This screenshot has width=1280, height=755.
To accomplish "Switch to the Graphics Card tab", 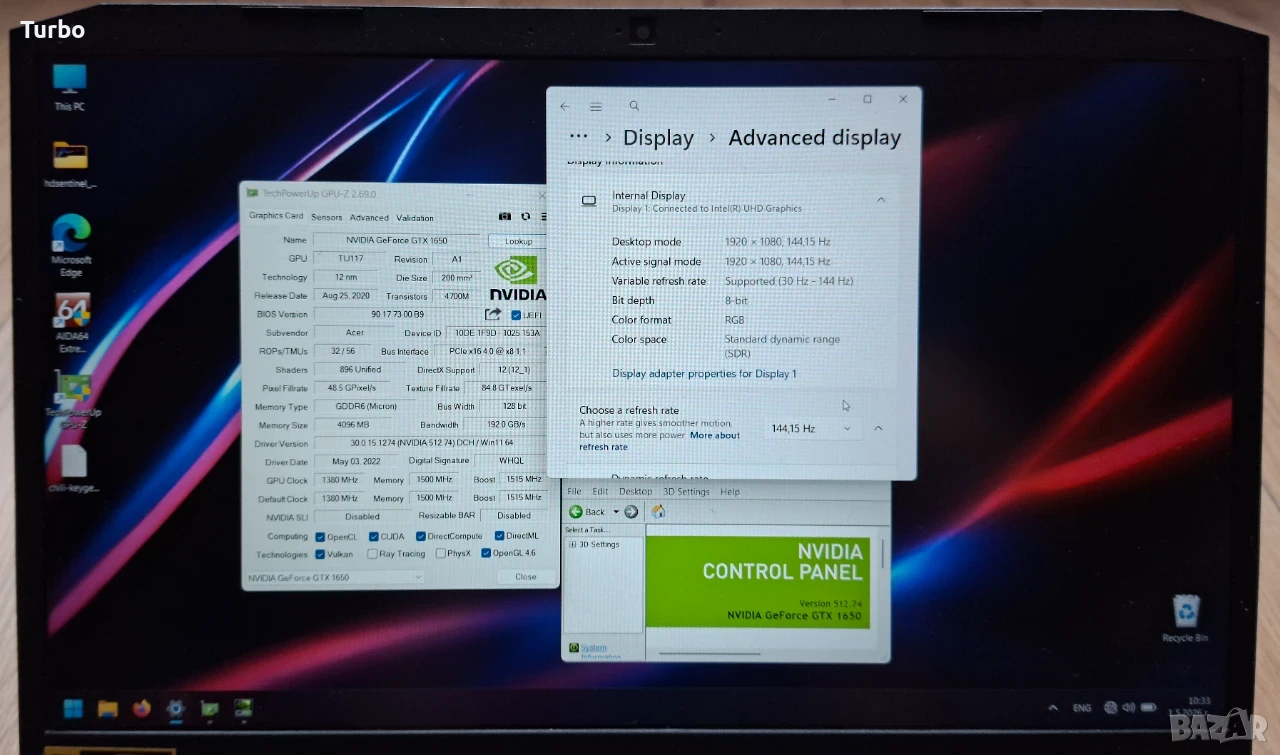I will point(276,216).
